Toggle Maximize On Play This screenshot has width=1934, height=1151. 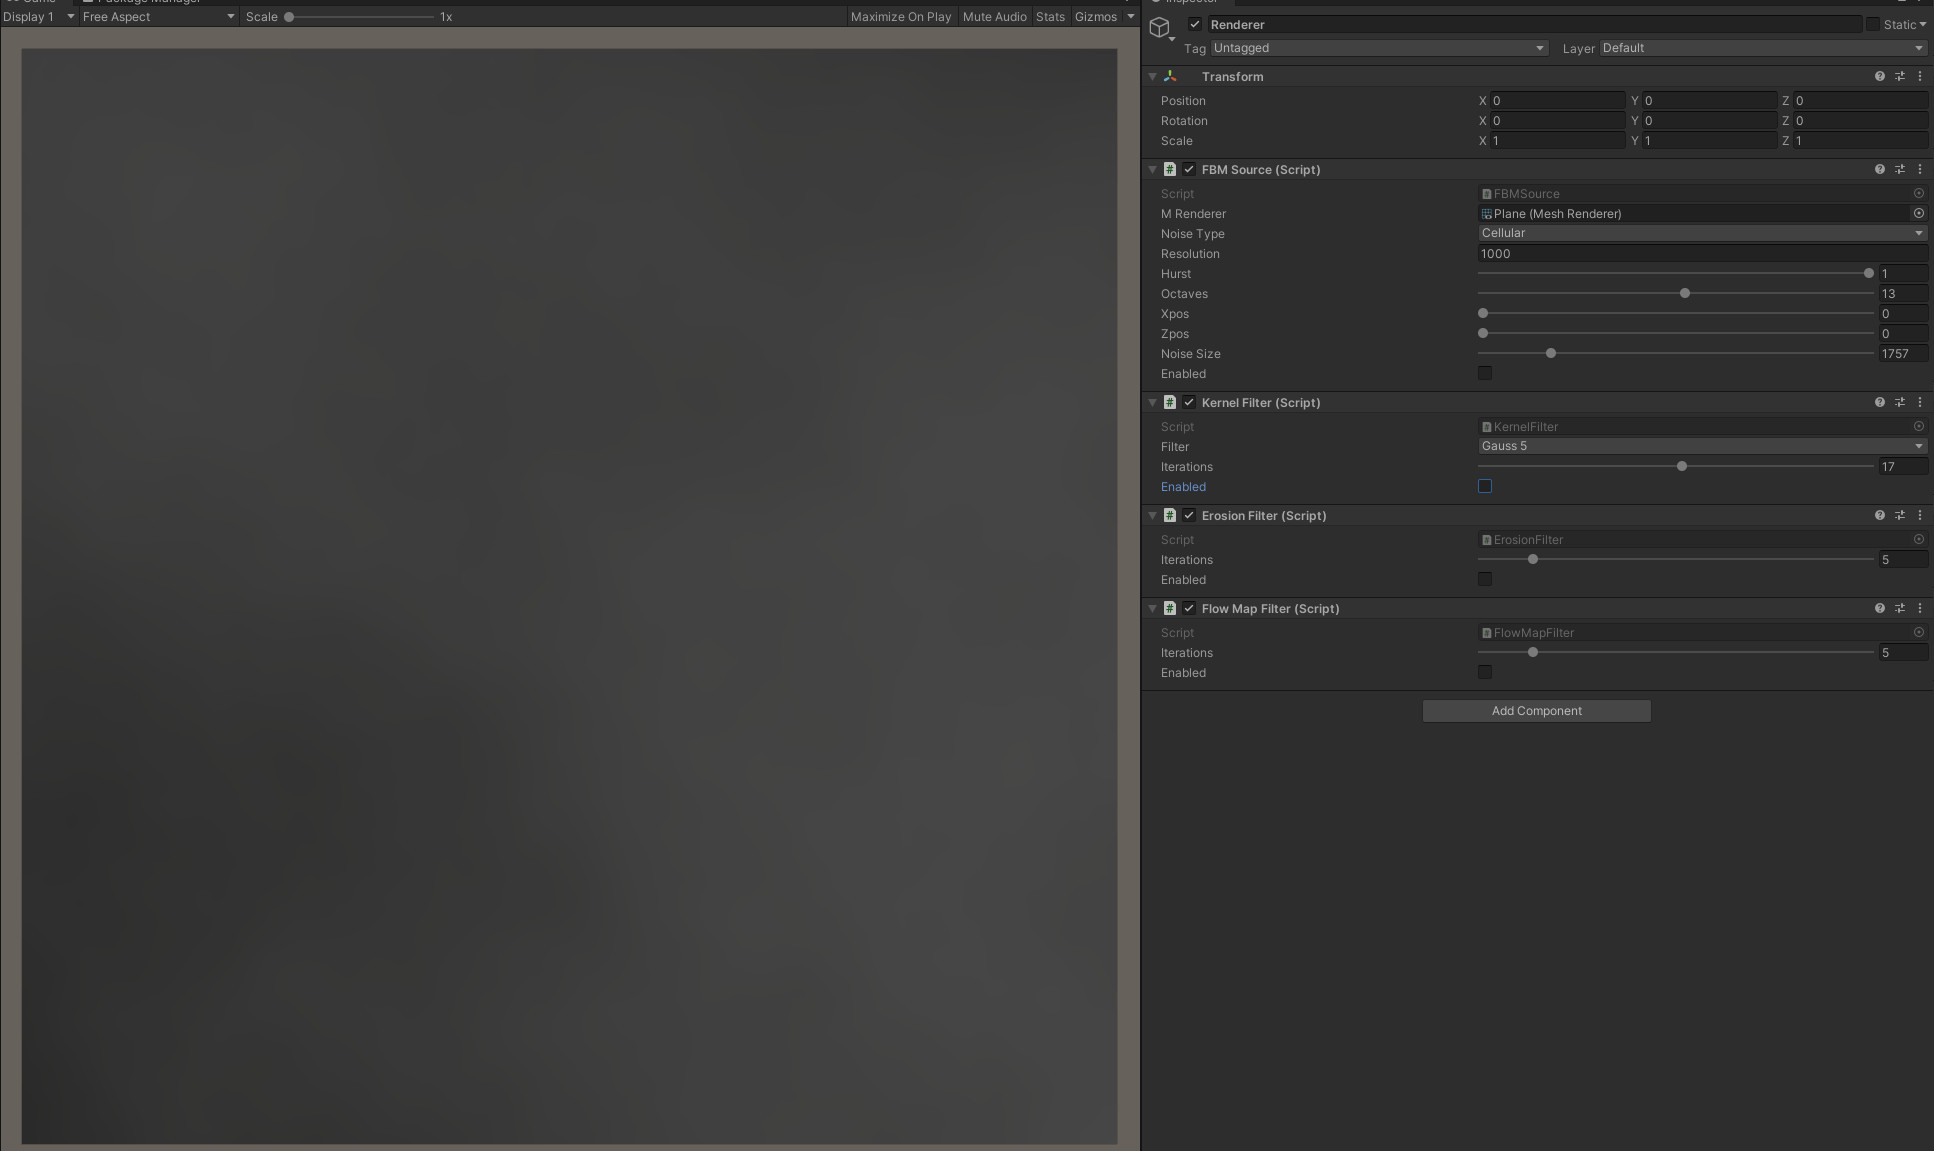(900, 16)
